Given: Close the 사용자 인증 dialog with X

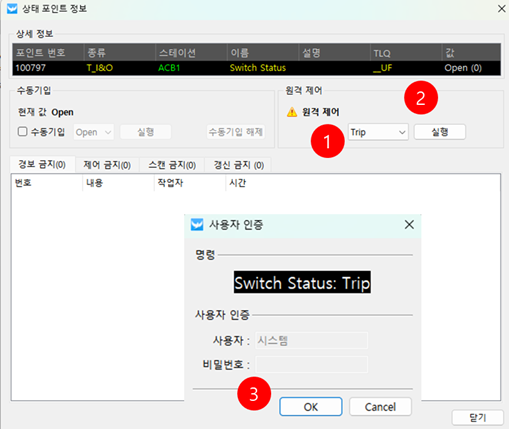Looking at the screenshot, I should pos(409,225).
